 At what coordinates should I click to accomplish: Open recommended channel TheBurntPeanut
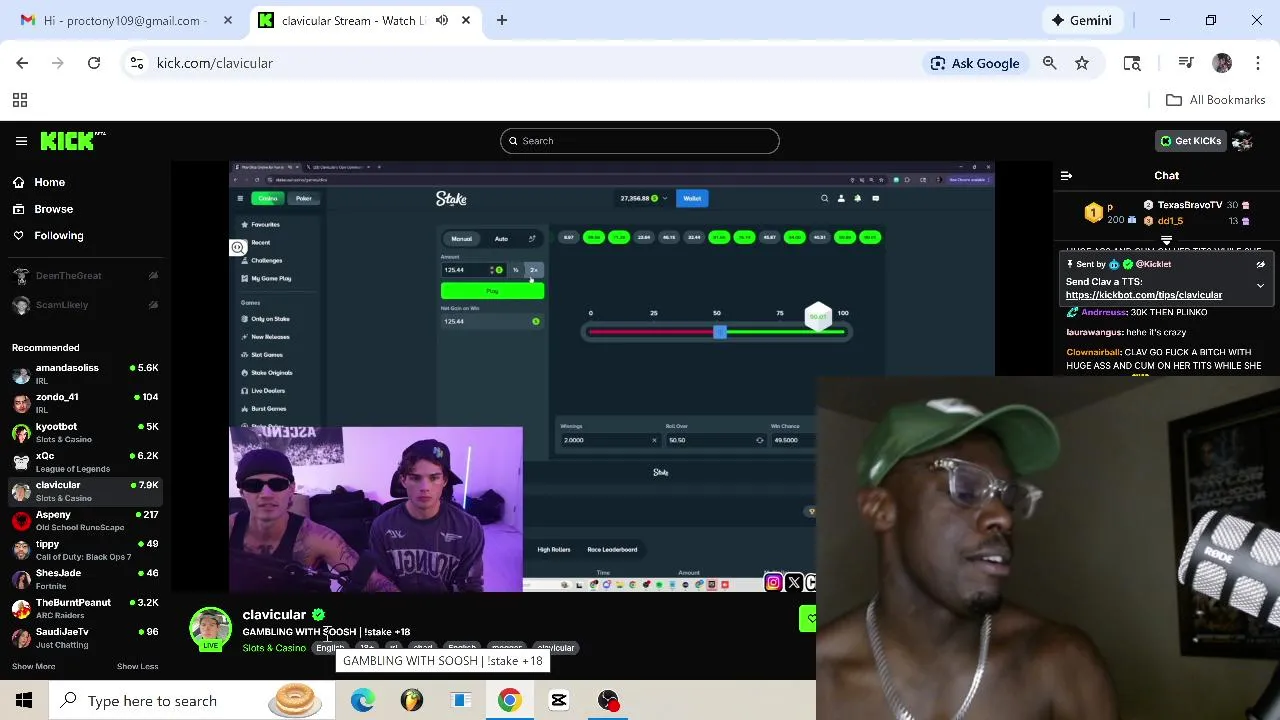(85, 608)
